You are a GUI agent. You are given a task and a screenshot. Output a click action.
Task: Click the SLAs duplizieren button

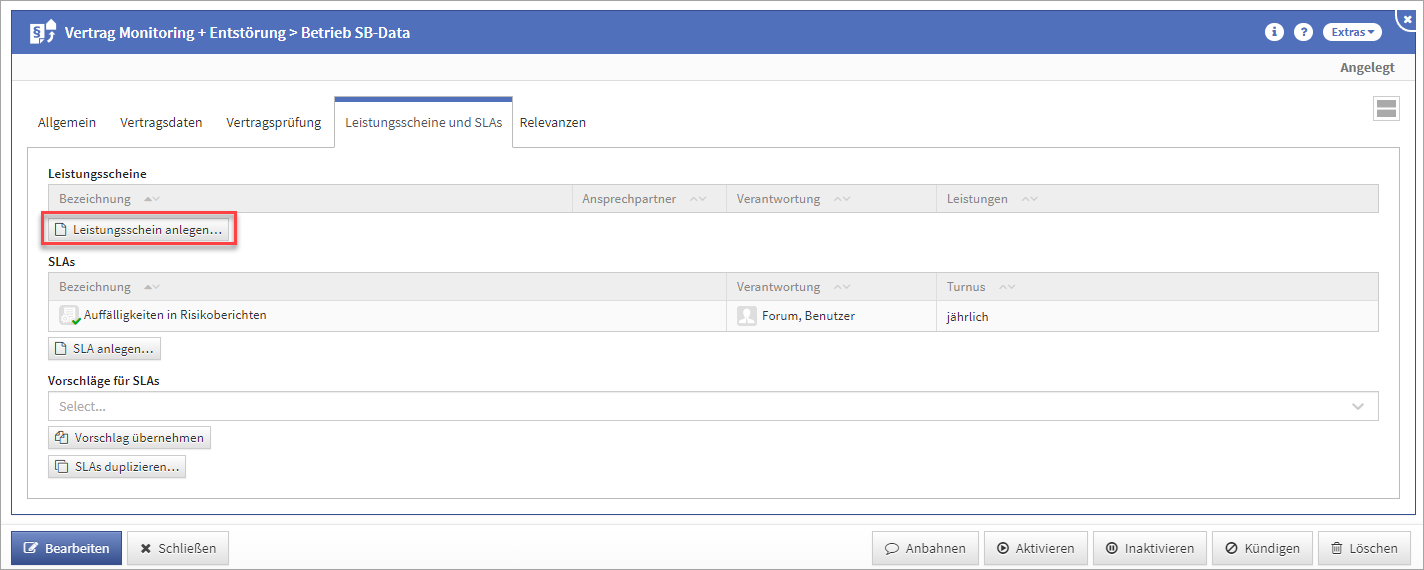117,466
